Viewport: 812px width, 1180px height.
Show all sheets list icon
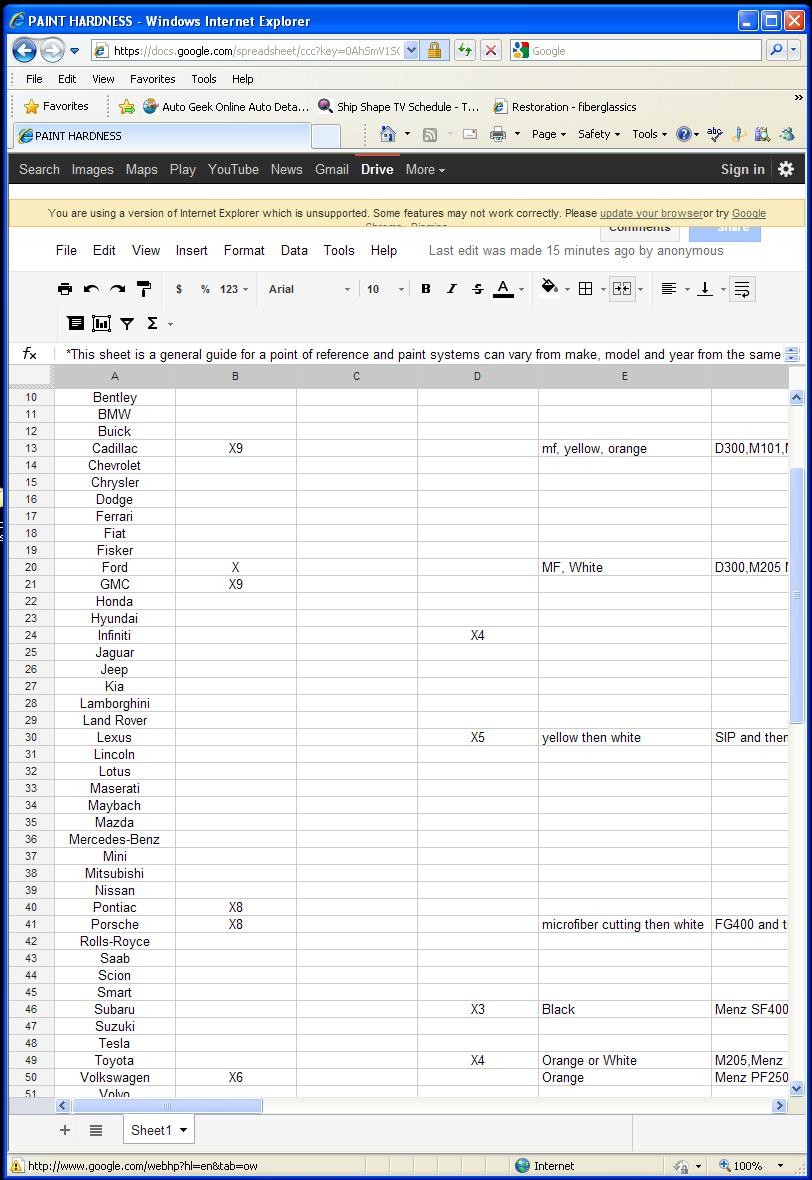tap(96, 1130)
